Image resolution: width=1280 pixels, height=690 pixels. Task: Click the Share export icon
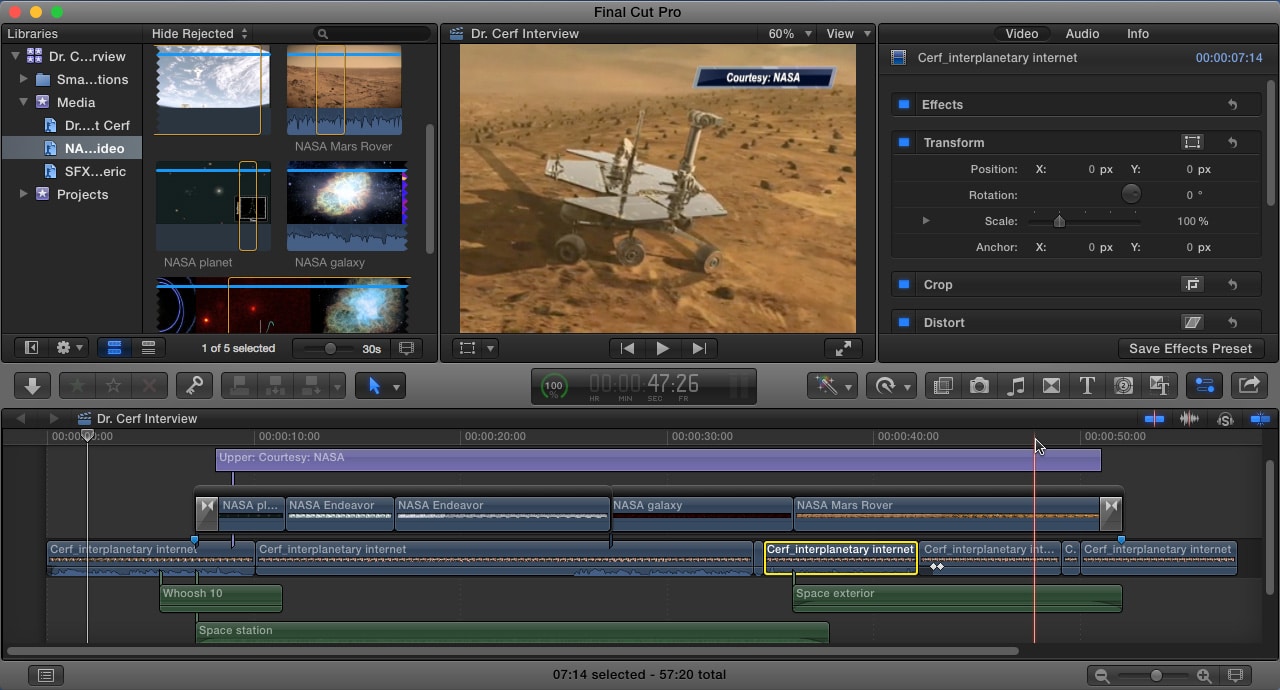point(1248,385)
